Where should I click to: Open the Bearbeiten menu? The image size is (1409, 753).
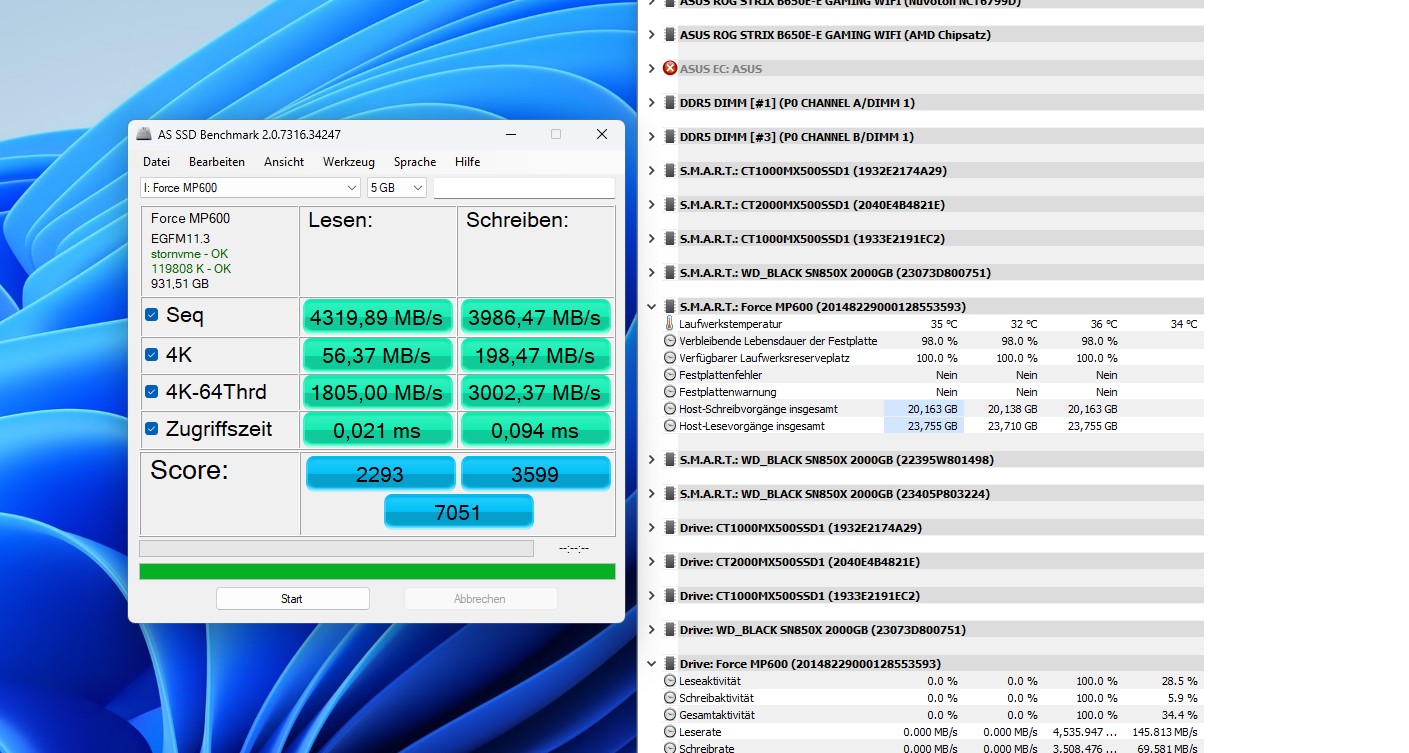click(217, 162)
